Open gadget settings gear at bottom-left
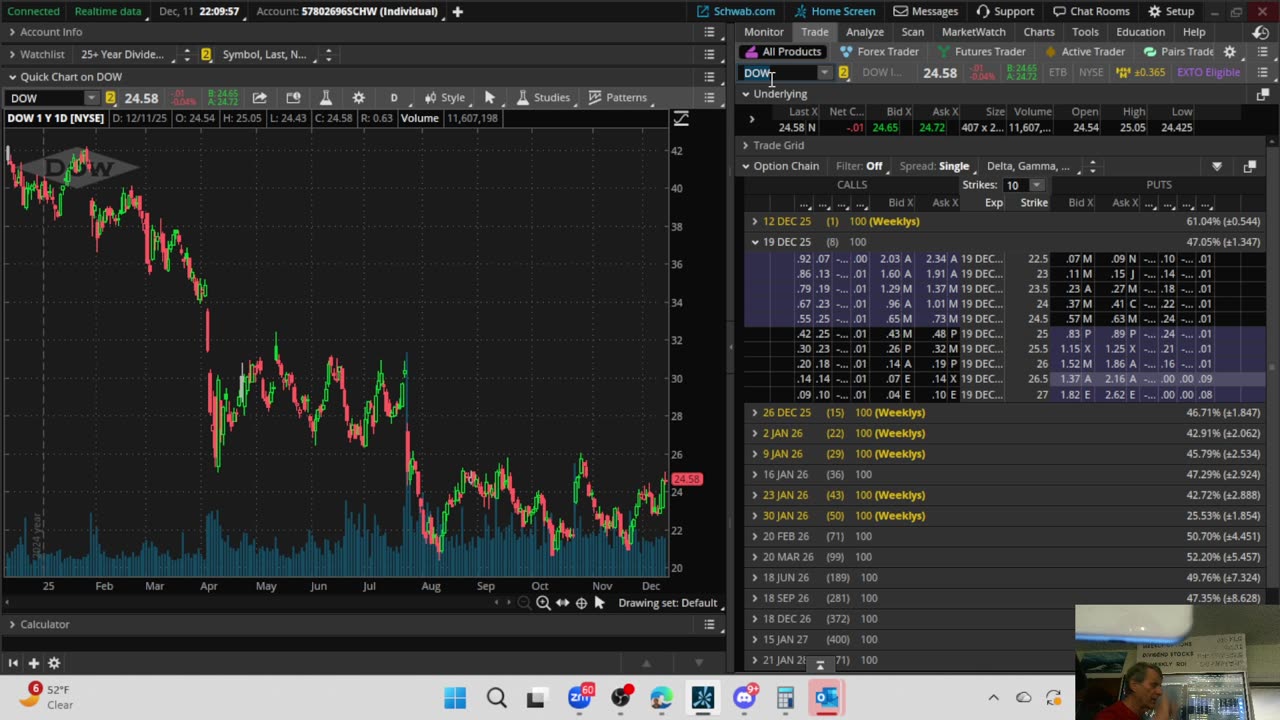The height and width of the screenshot is (720, 1280). 54,663
